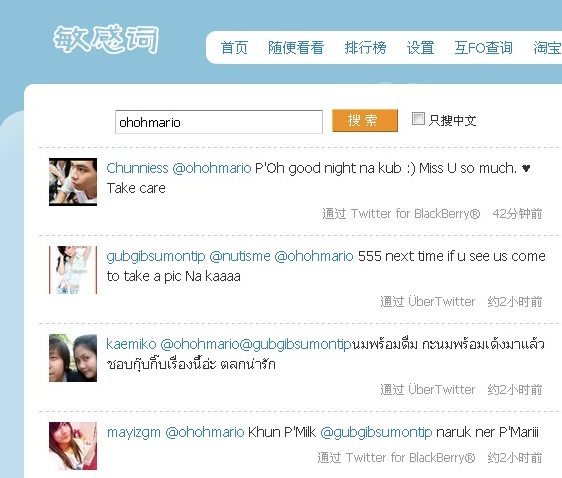Toggle the 只搜中文 checkbox
This screenshot has height=478, width=562.
pyautogui.click(x=418, y=119)
